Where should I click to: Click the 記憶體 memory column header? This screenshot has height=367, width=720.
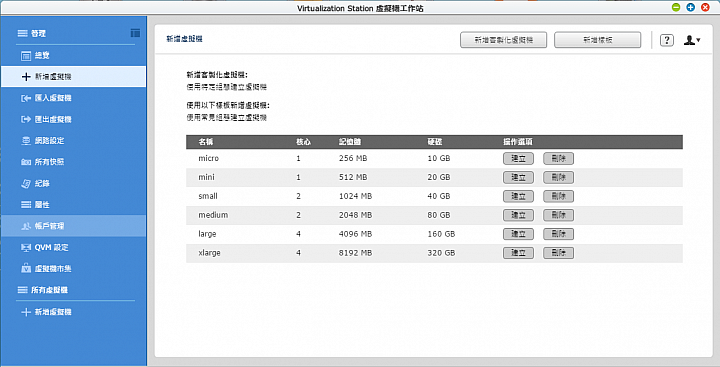click(350, 142)
